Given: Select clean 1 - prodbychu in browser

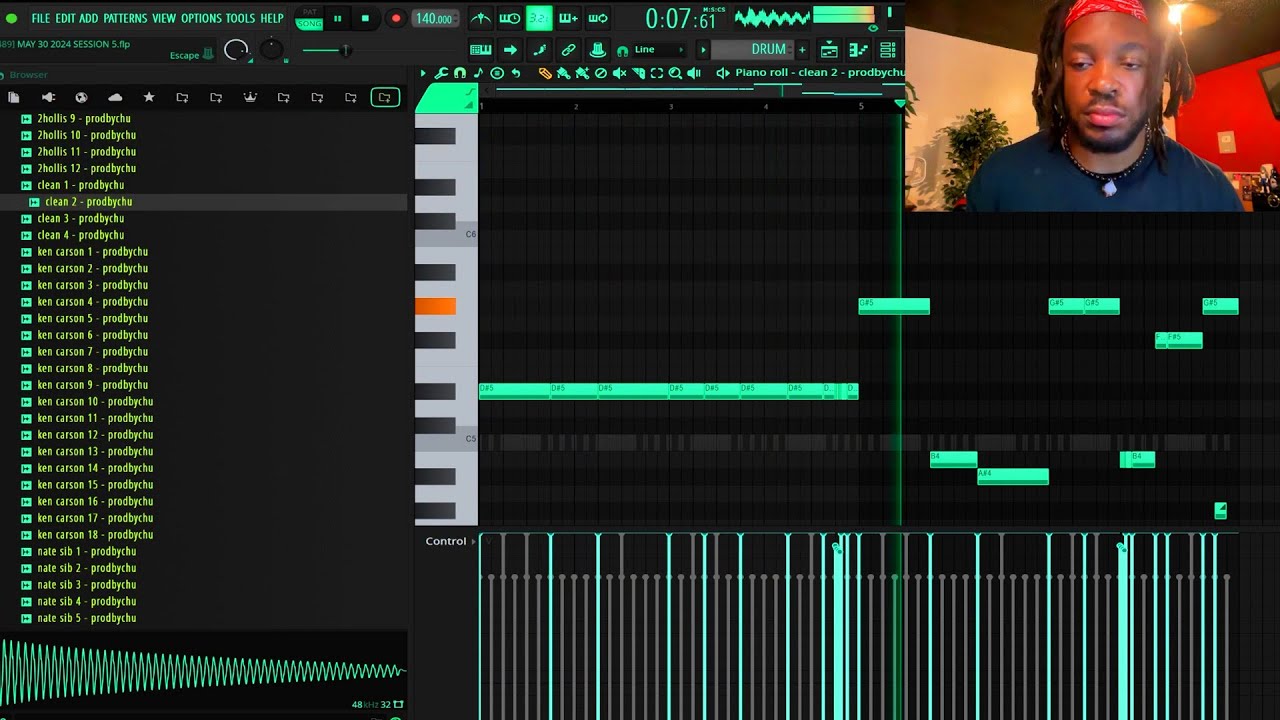Looking at the screenshot, I should 80,185.
